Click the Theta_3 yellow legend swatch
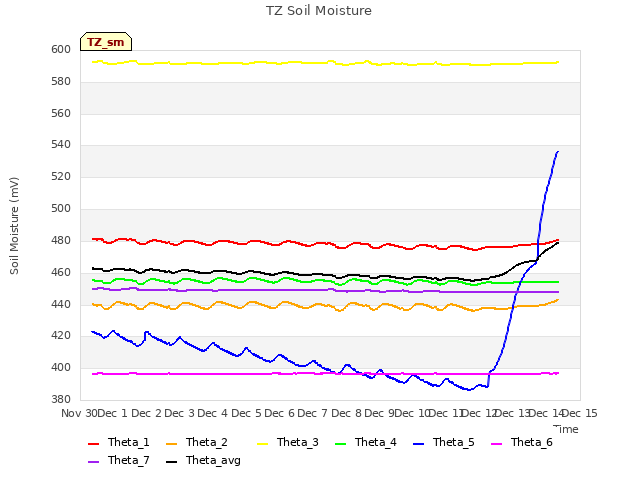The image size is (640, 480). pos(262,444)
